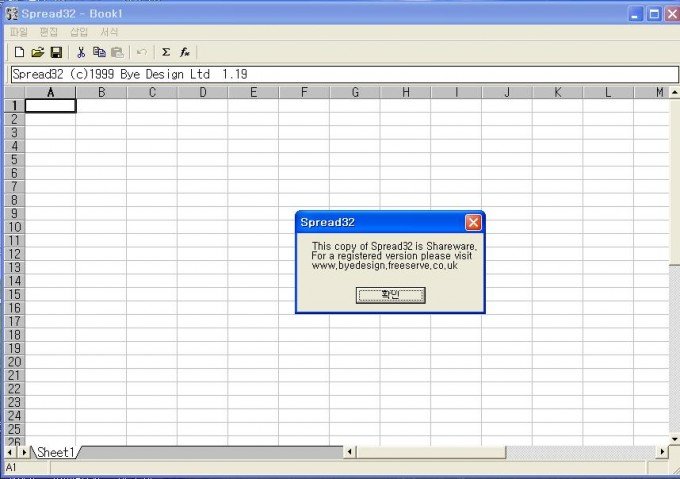Click the horizontal scrollbar left arrow
680x479 pixels.
[350, 452]
